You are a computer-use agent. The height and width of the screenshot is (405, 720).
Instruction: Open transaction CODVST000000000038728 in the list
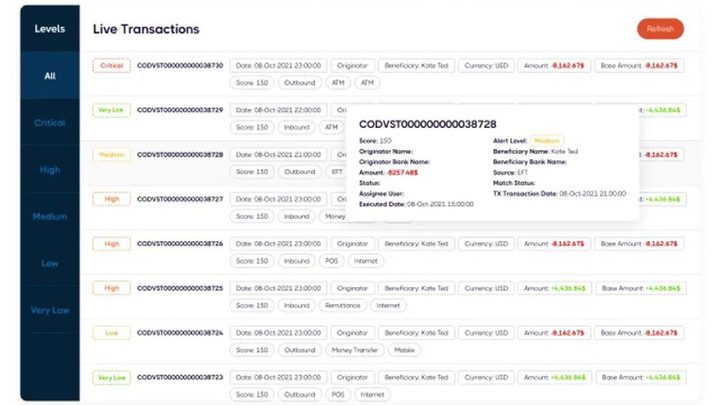click(x=180, y=155)
